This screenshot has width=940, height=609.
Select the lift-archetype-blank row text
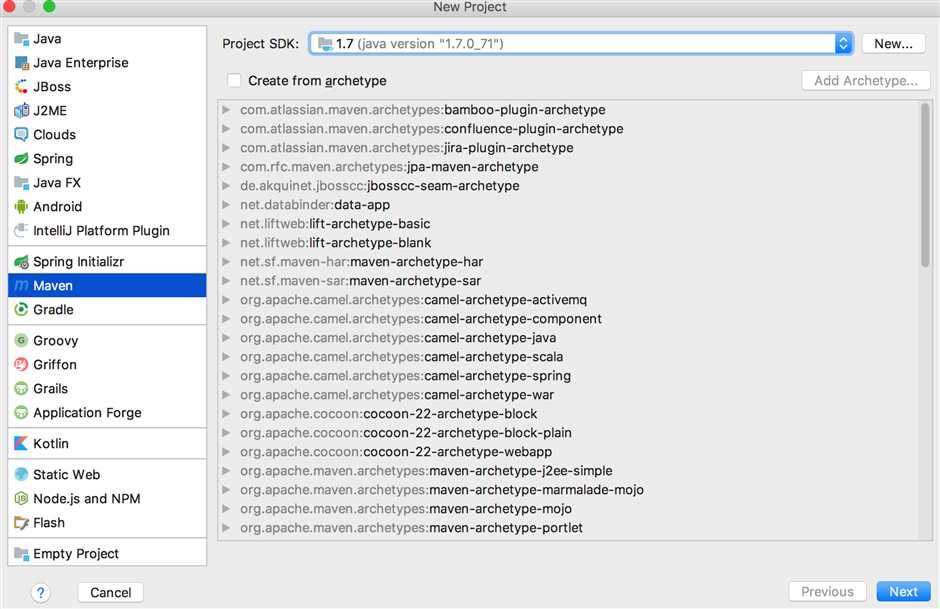coord(336,243)
